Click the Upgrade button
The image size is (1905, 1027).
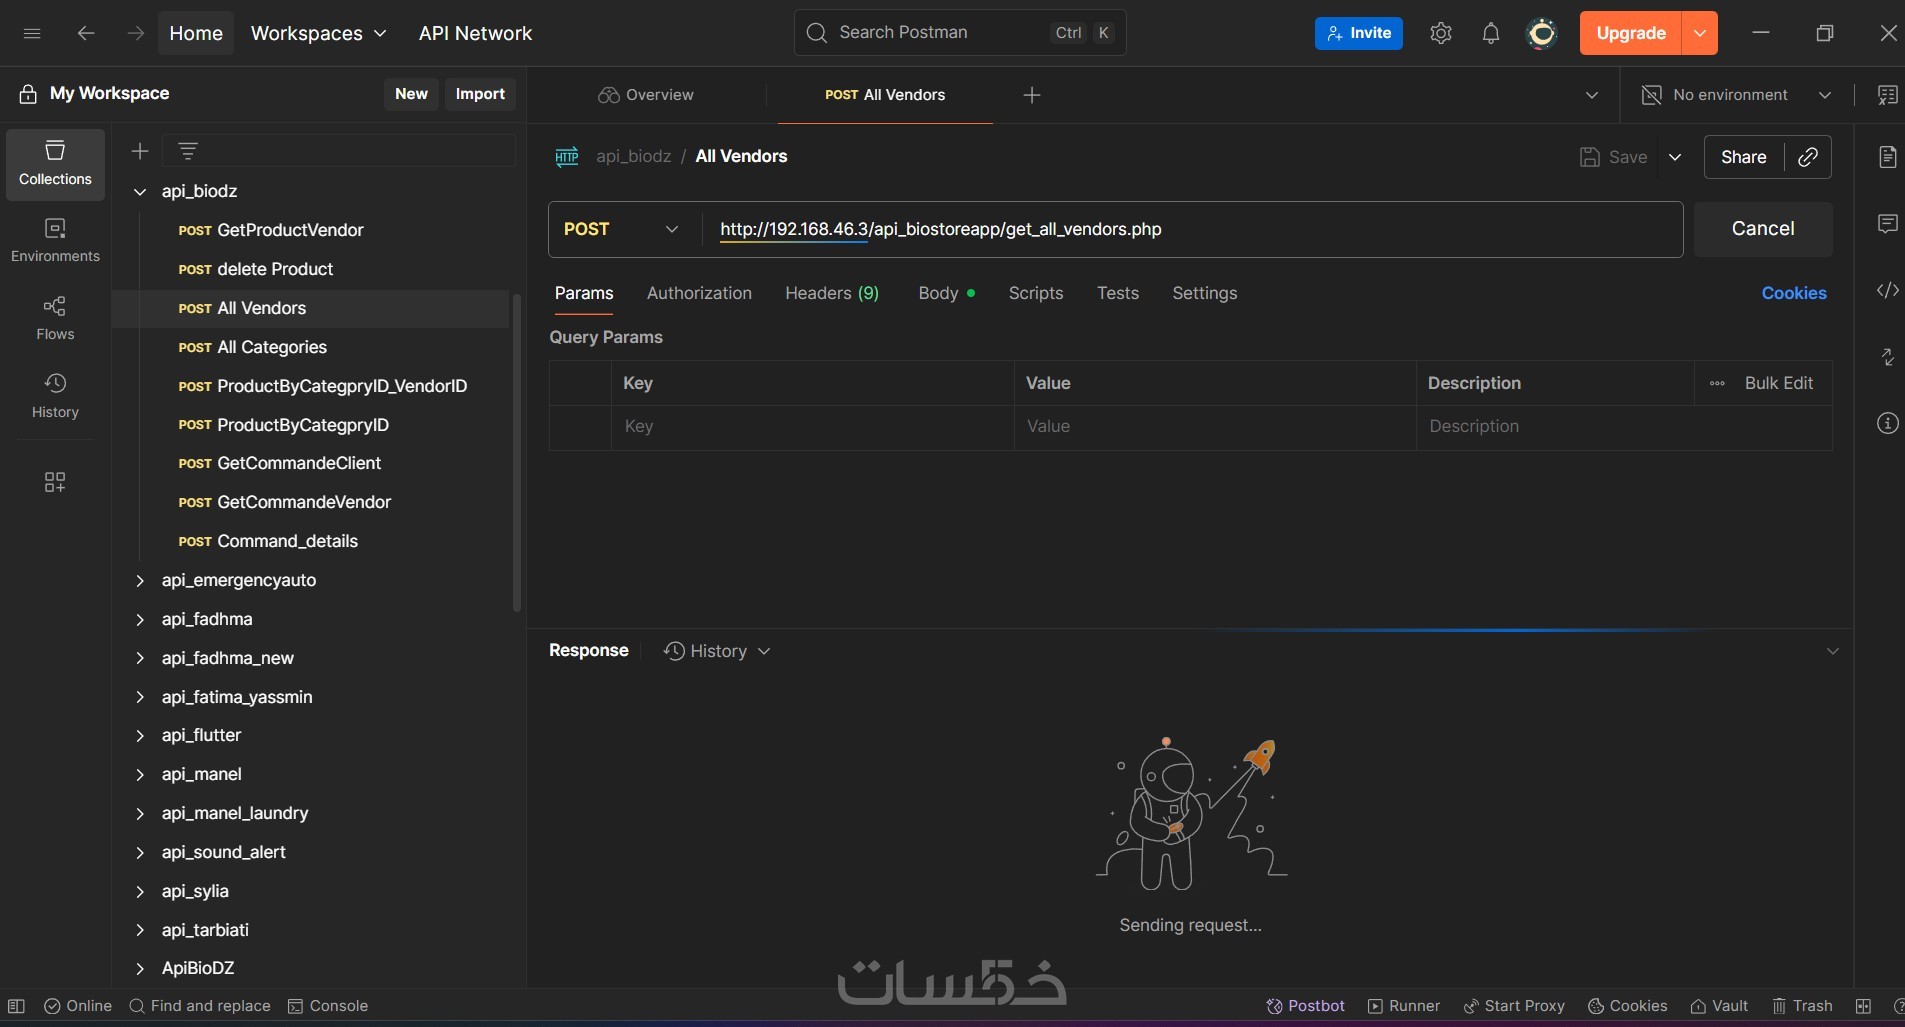[1631, 33]
